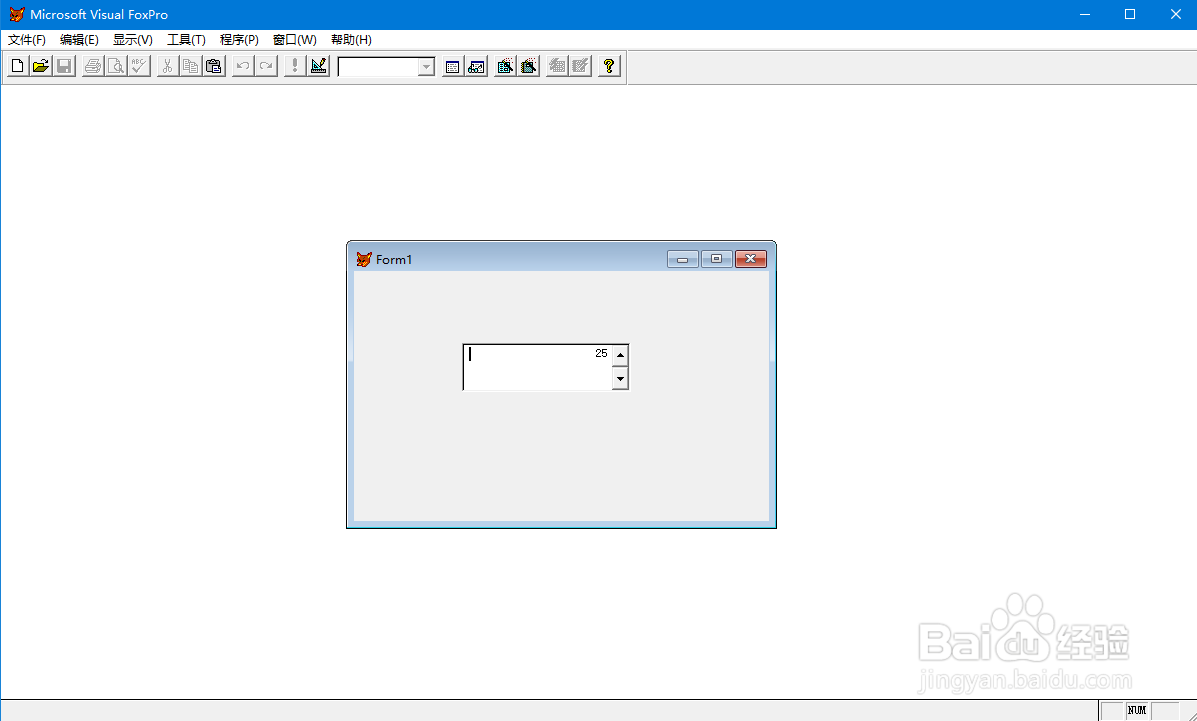Open the 编辑(E) menu
The image size is (1197, 721).
pyautogui.click(x=79, y=40)
